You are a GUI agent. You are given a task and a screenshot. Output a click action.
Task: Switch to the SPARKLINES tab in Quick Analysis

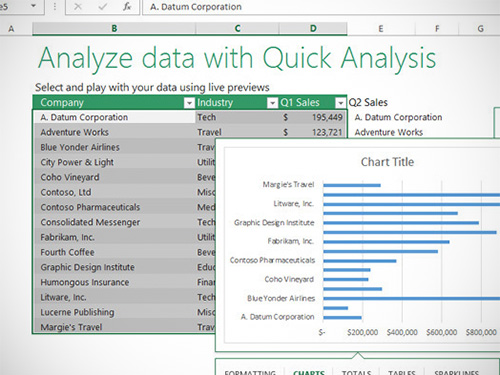pyautogui.click(x=456, y=372)
